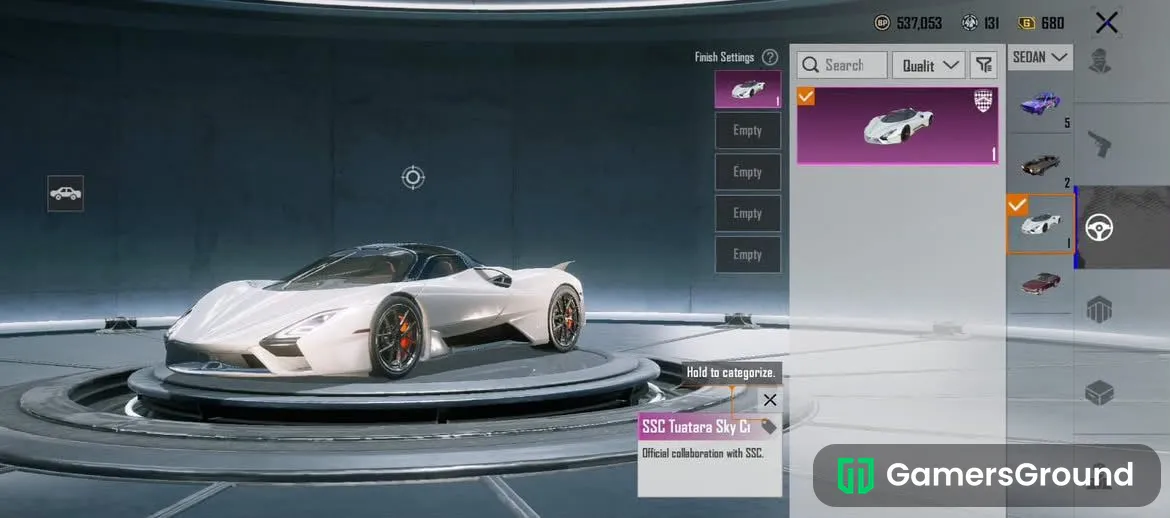
Task: Toggle the checkmark on white sedan thumbnail
Action: click(x=1017, y=205)
